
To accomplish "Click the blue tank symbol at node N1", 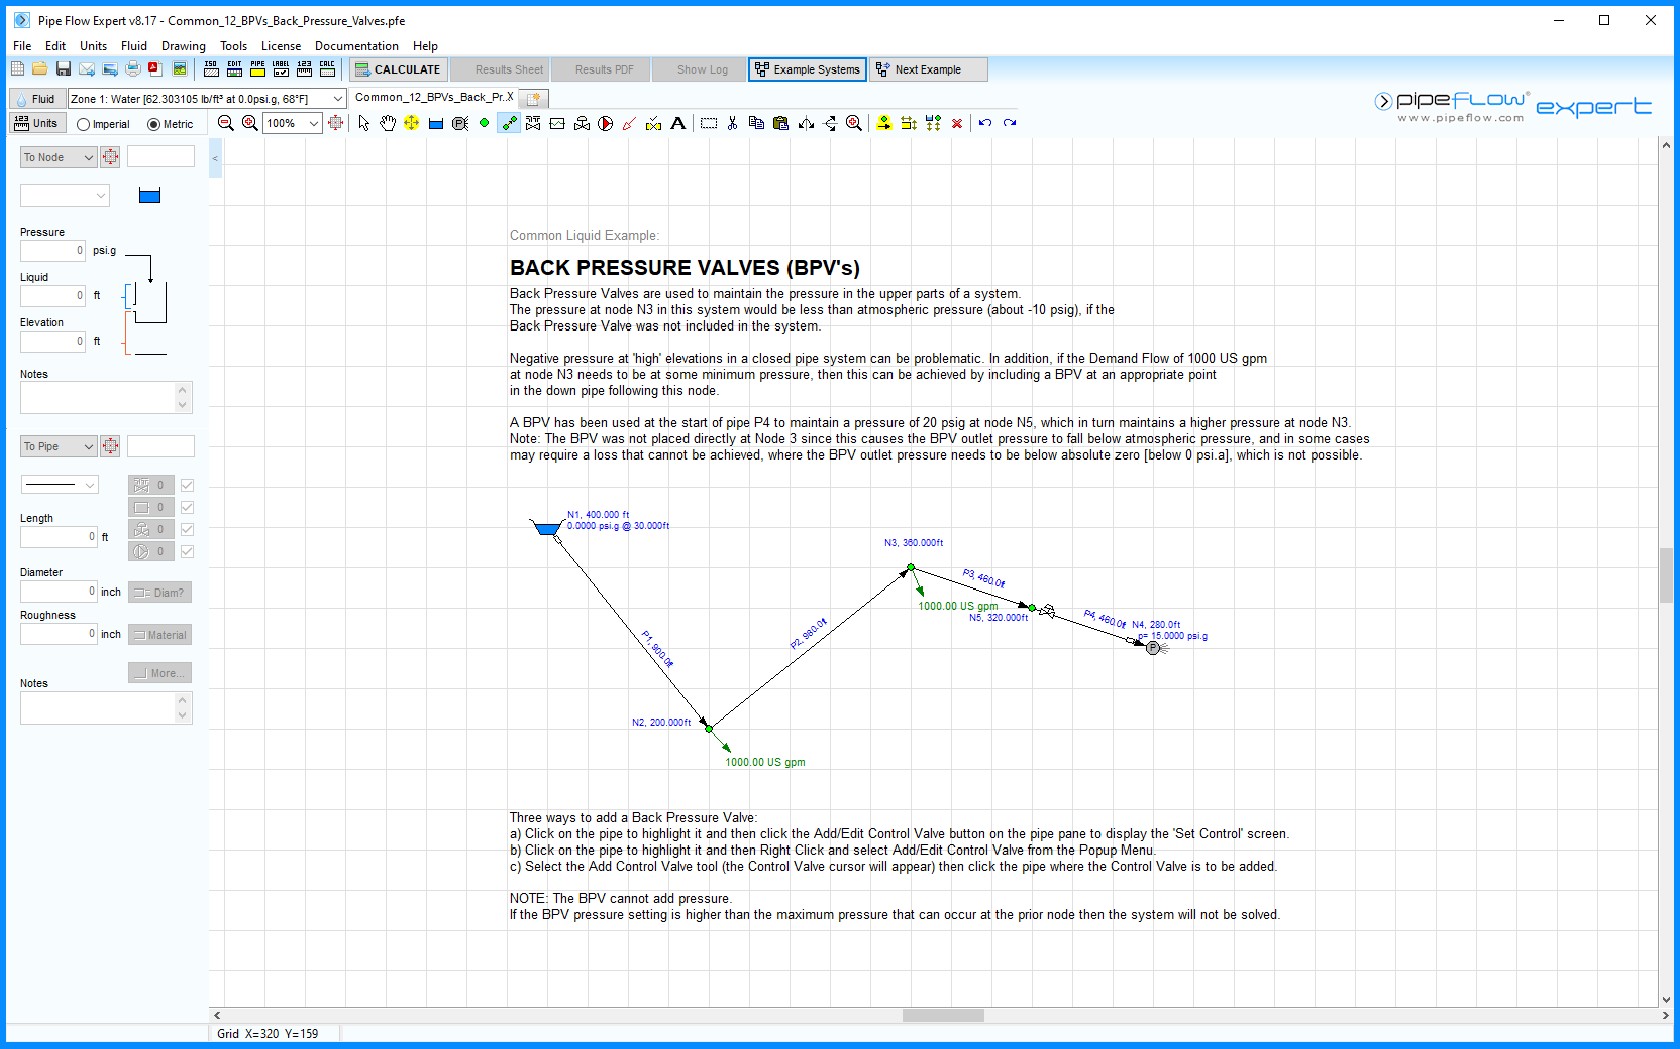I will point(546,527).
